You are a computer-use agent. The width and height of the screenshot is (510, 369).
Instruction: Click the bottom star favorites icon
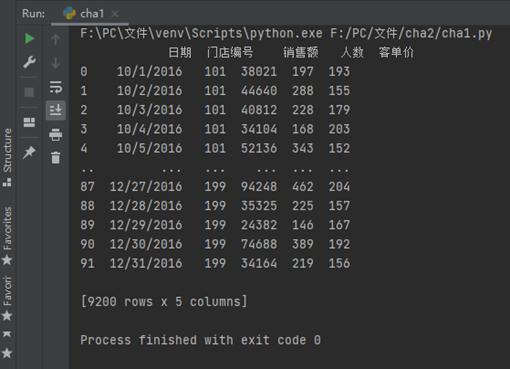[x=7, y=353]
